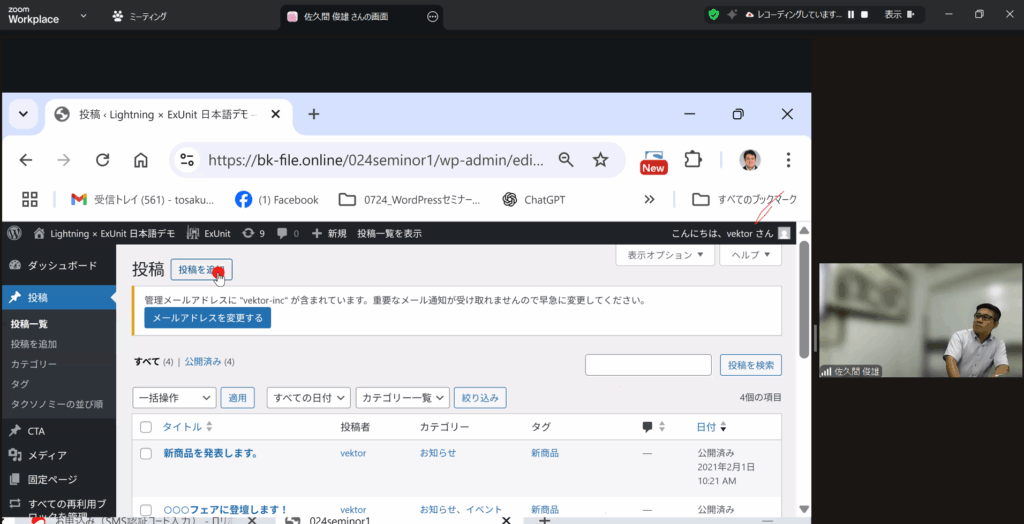Check the box for 新商品を発表します。 post
The height and width of the screenshot is (524, 1024).
pyautogui.click(x=146, y=453)
